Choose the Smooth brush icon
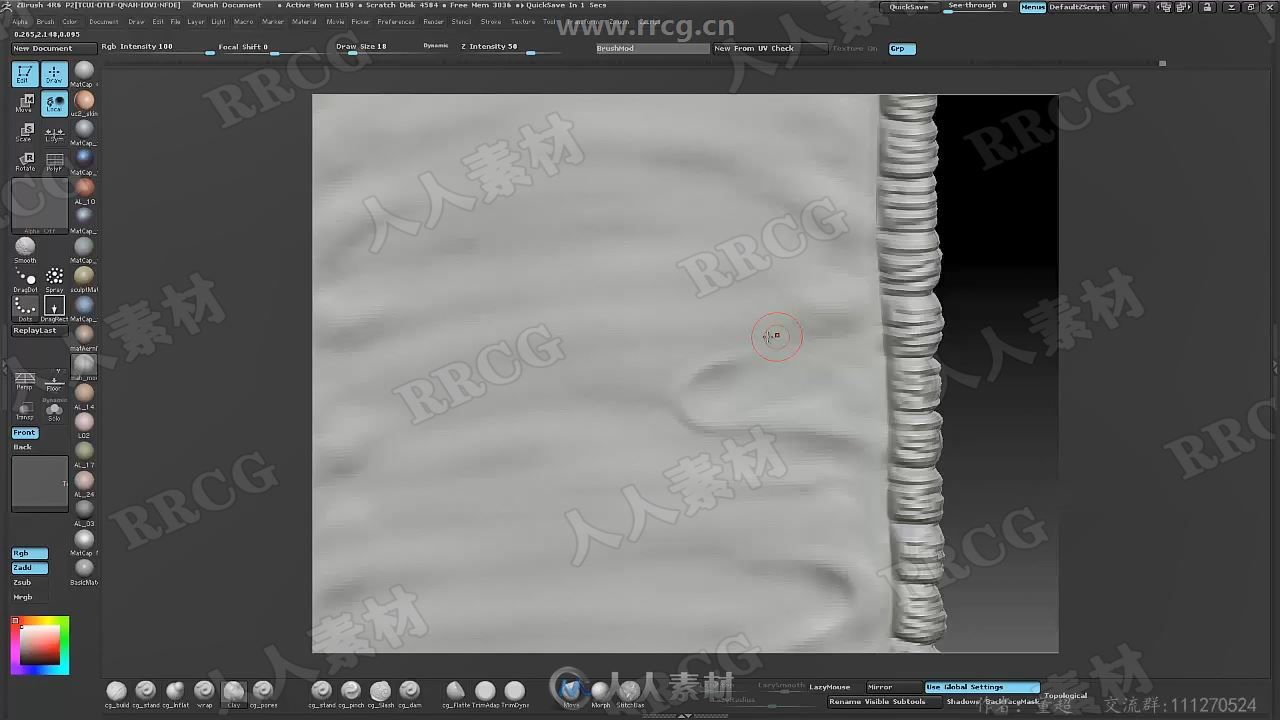The image size is (1280, 720). coord(25,249)
